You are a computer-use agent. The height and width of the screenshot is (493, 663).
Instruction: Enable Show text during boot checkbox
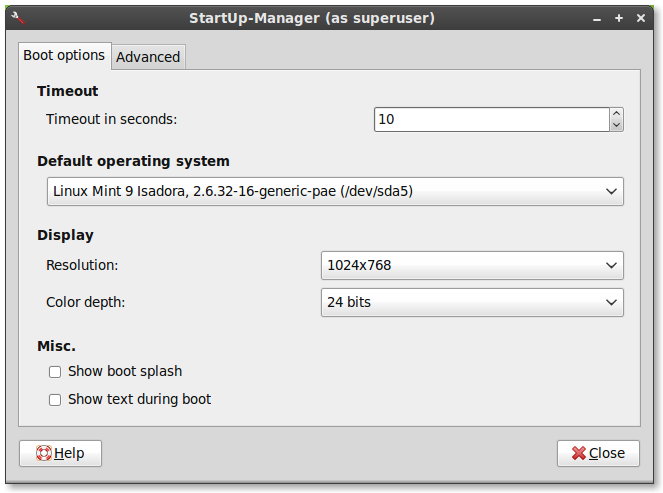(55, 400)
